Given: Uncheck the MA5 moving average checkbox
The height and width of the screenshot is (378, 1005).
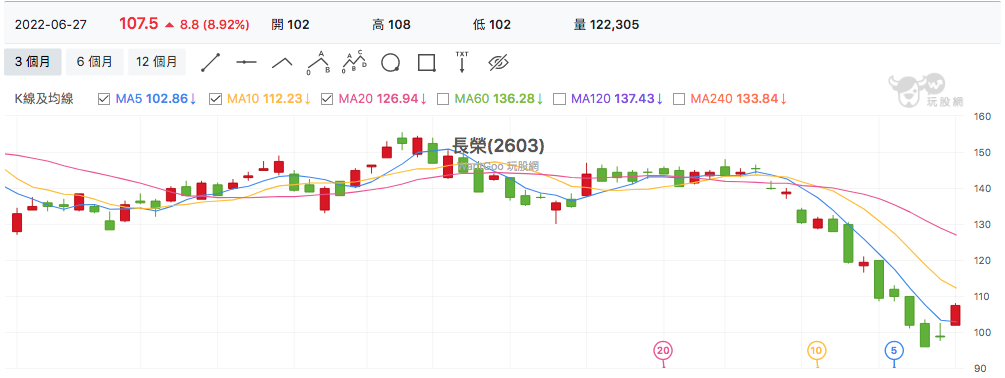Looking at the screenshot, I should (104, 99).
